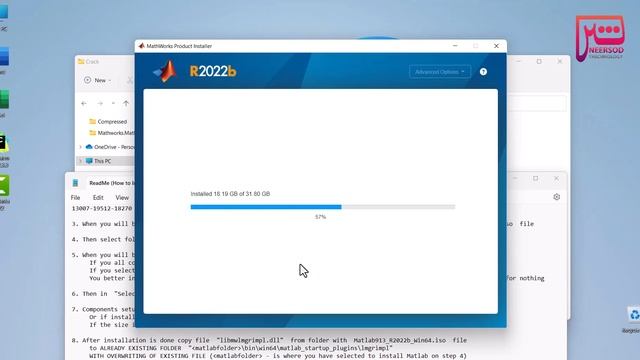Open File menu in Notepad
Screen dimensions: 640x360
(x=76, y=198)
